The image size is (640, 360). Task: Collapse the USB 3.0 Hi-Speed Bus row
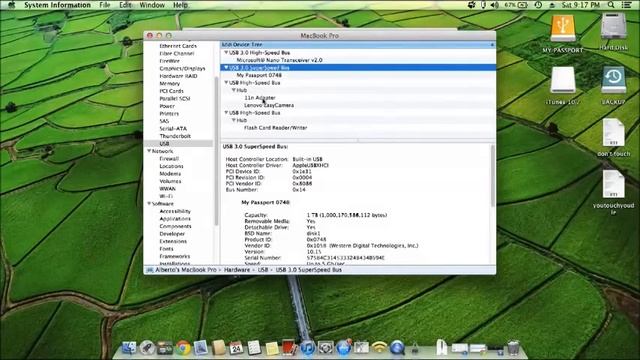(x=226, y=53)
